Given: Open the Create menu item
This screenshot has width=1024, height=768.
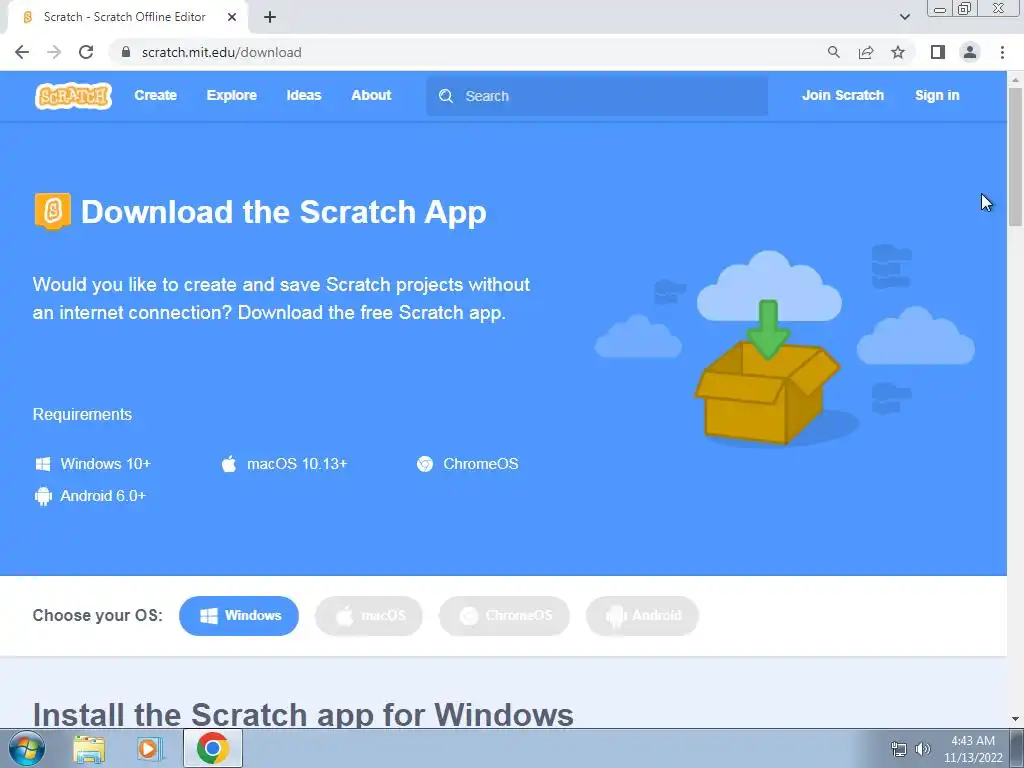Looking at the screenshot, I should 155,95.
